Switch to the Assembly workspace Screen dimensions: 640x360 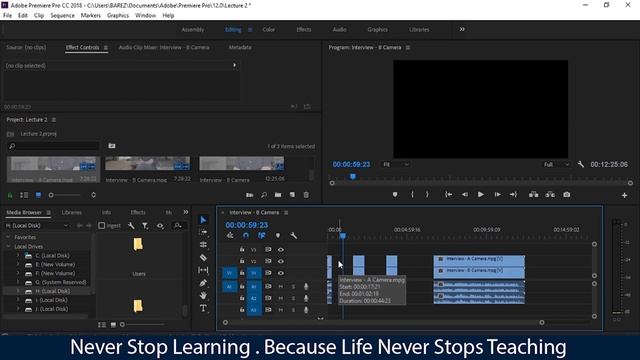tap(193, 29)
